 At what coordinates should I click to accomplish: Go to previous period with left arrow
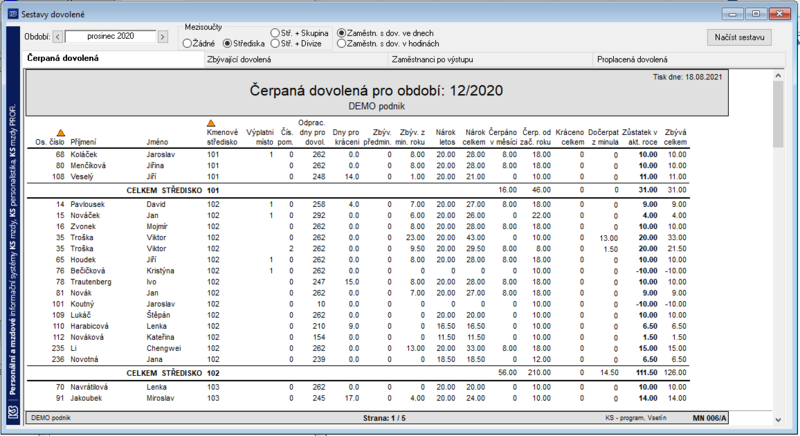coord(58,37)
